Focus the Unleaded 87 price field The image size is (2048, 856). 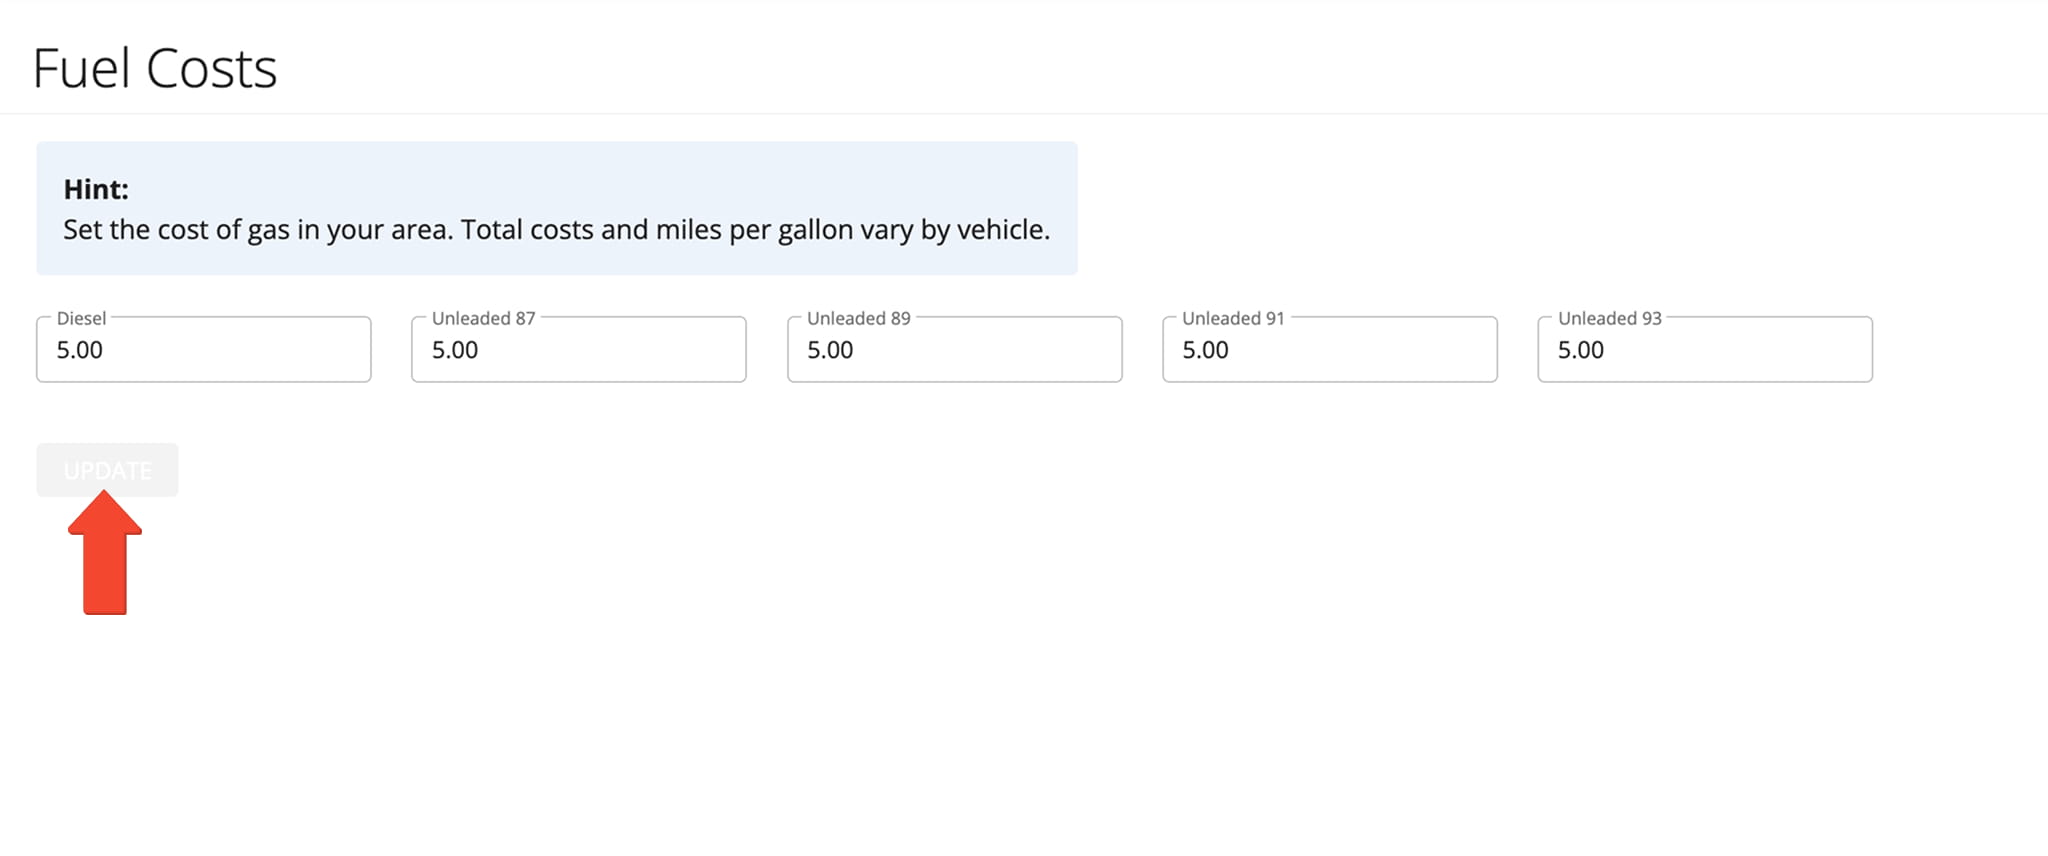(x=579, y=349)
